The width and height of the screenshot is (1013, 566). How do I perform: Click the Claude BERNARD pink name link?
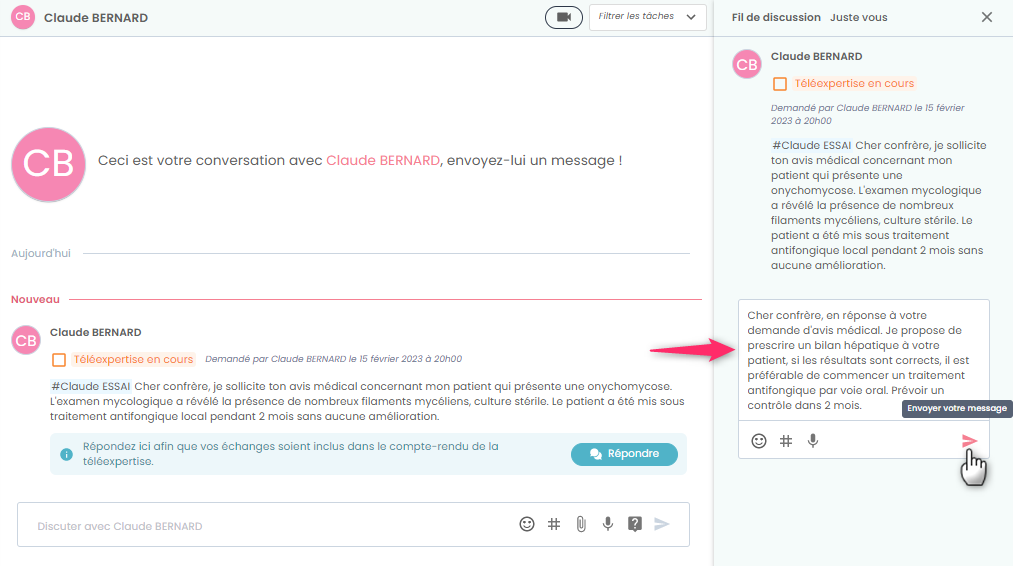[x=382, y=160]
